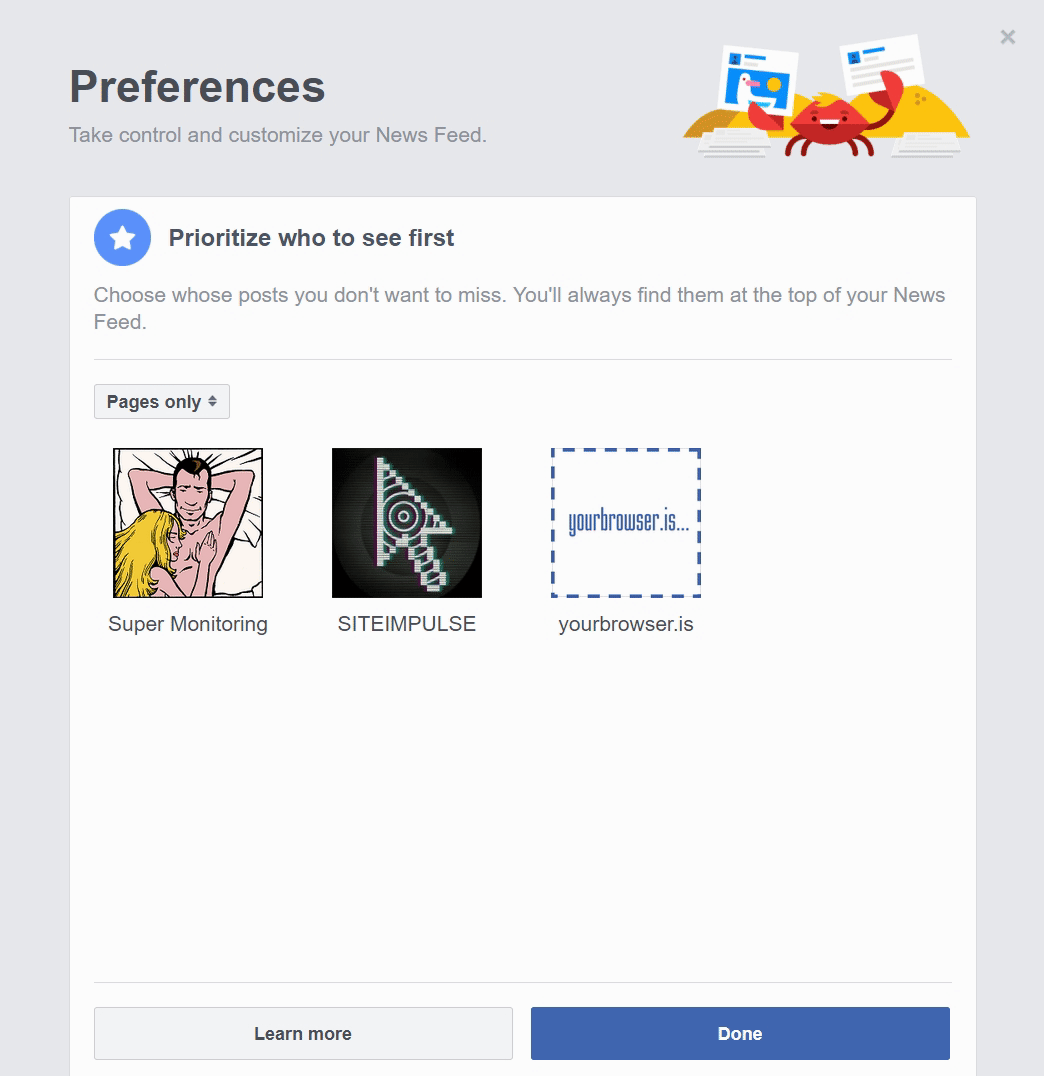This screenshot has height=1076, width=1044.
Task: Click the Take control and customize subtitle
Action: 278,135
